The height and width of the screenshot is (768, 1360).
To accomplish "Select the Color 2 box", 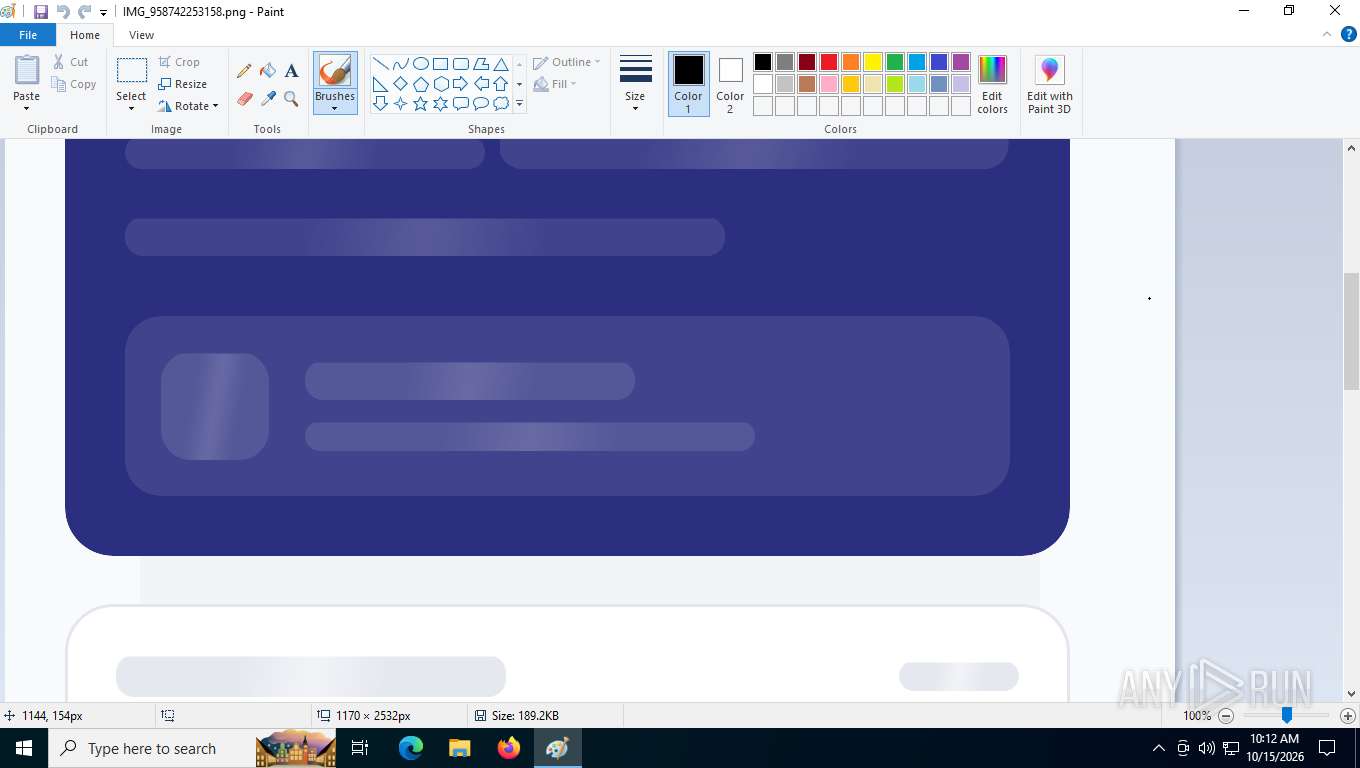I will 730,84.
